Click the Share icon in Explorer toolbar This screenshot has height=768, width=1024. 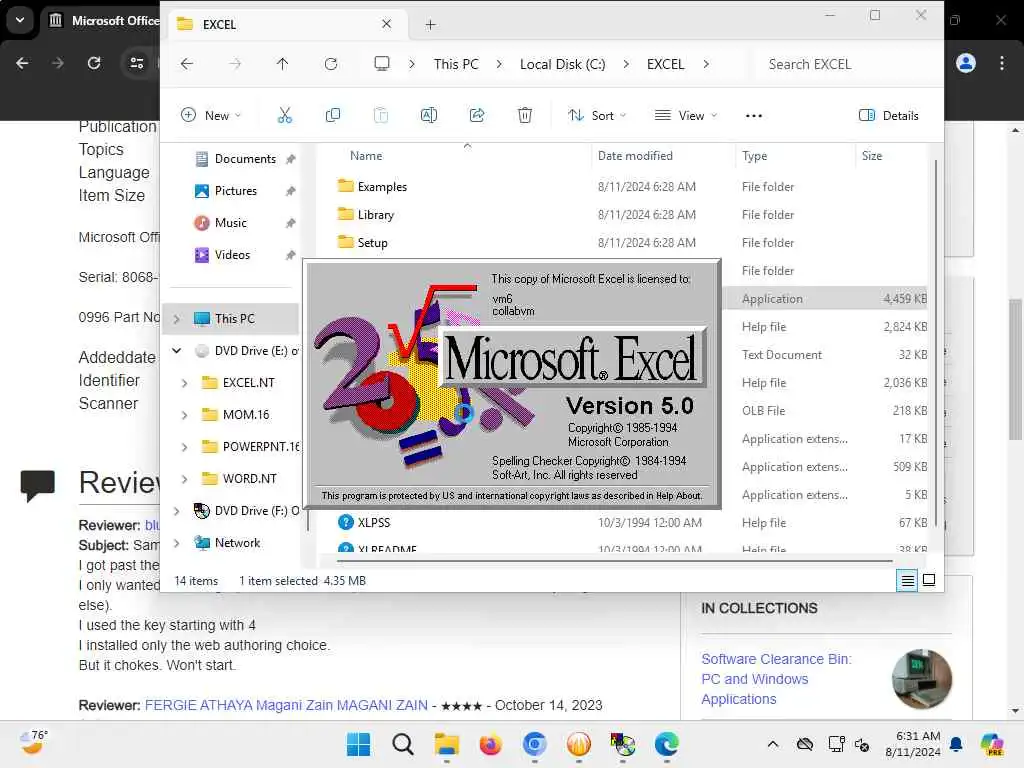(477, 116)
